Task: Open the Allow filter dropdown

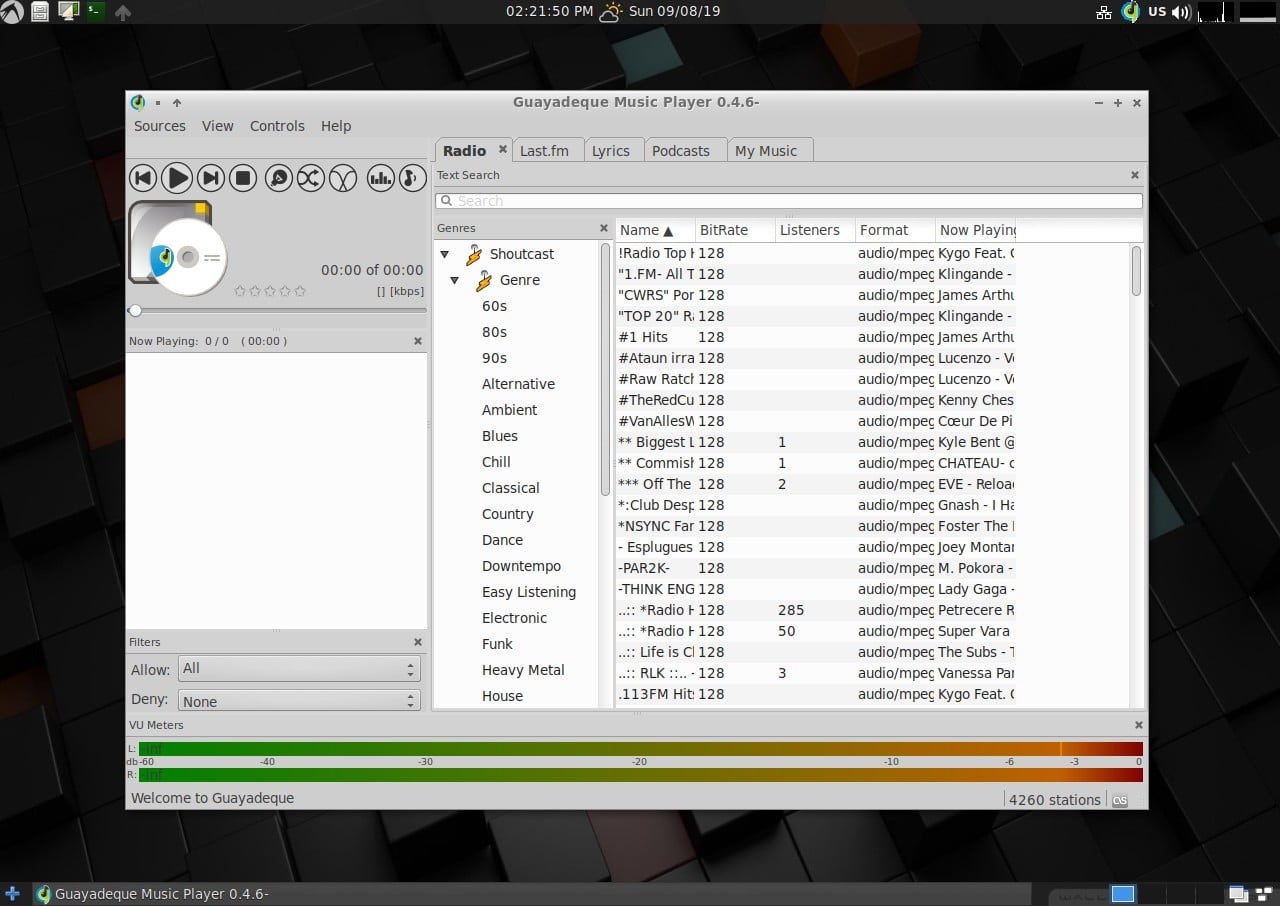Action: [x=297, y=668]
